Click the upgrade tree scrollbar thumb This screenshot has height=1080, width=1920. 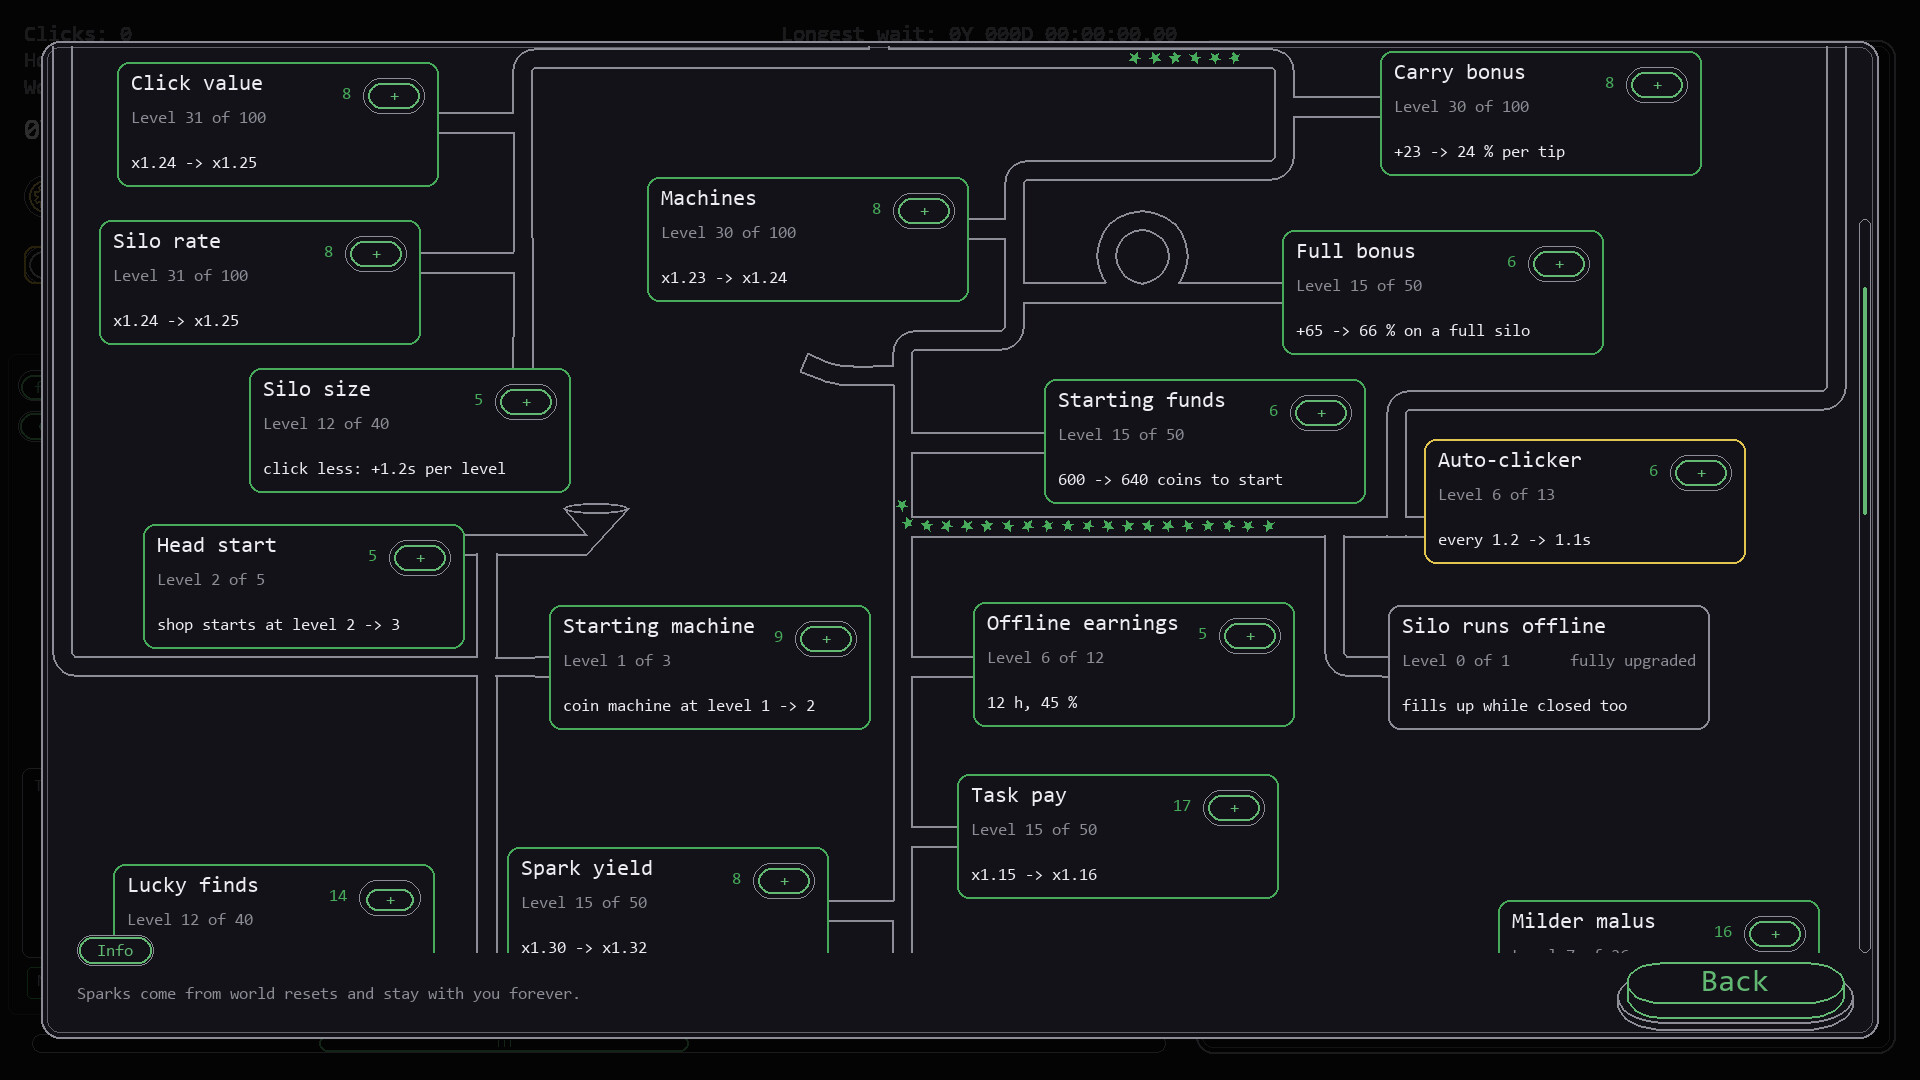tap(1865, 400)
